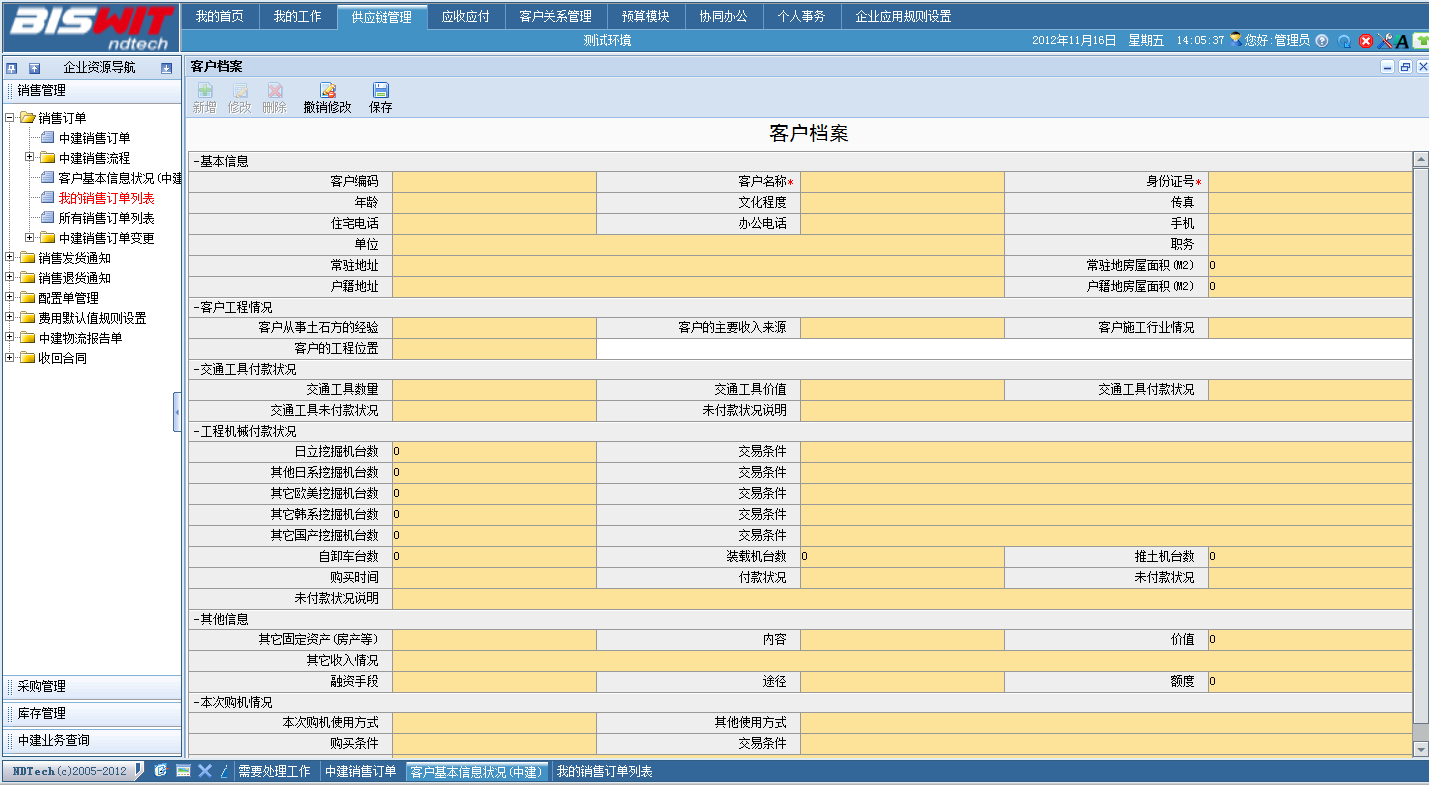Open the 协同办公 tab

click(x=723, y=16)
